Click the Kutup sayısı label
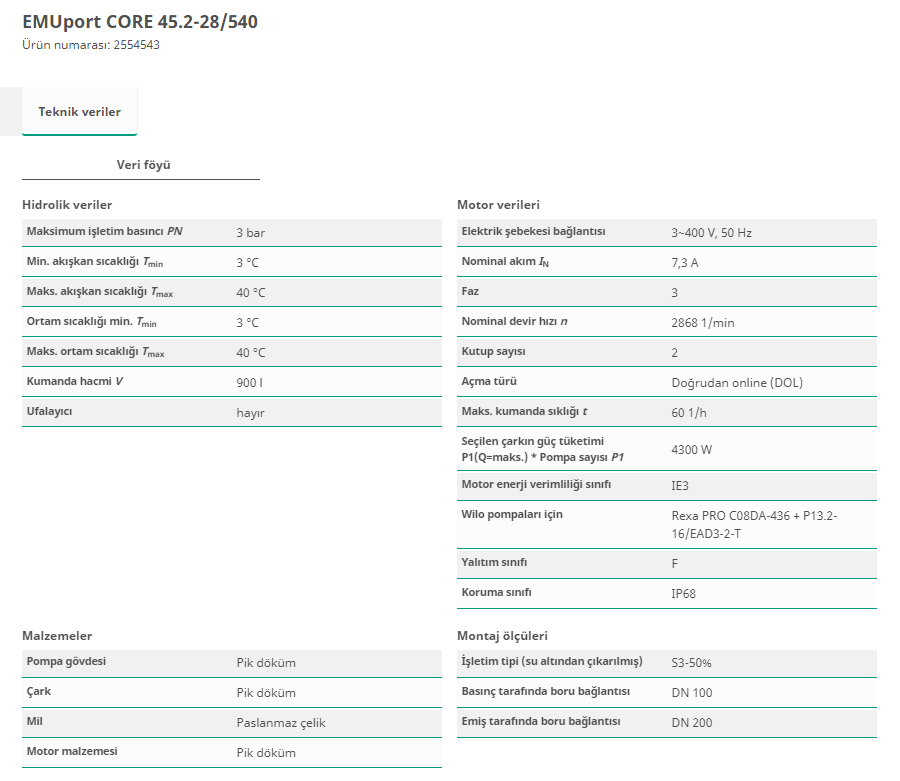This screenshot has height=781, width=900. (494, 351)
